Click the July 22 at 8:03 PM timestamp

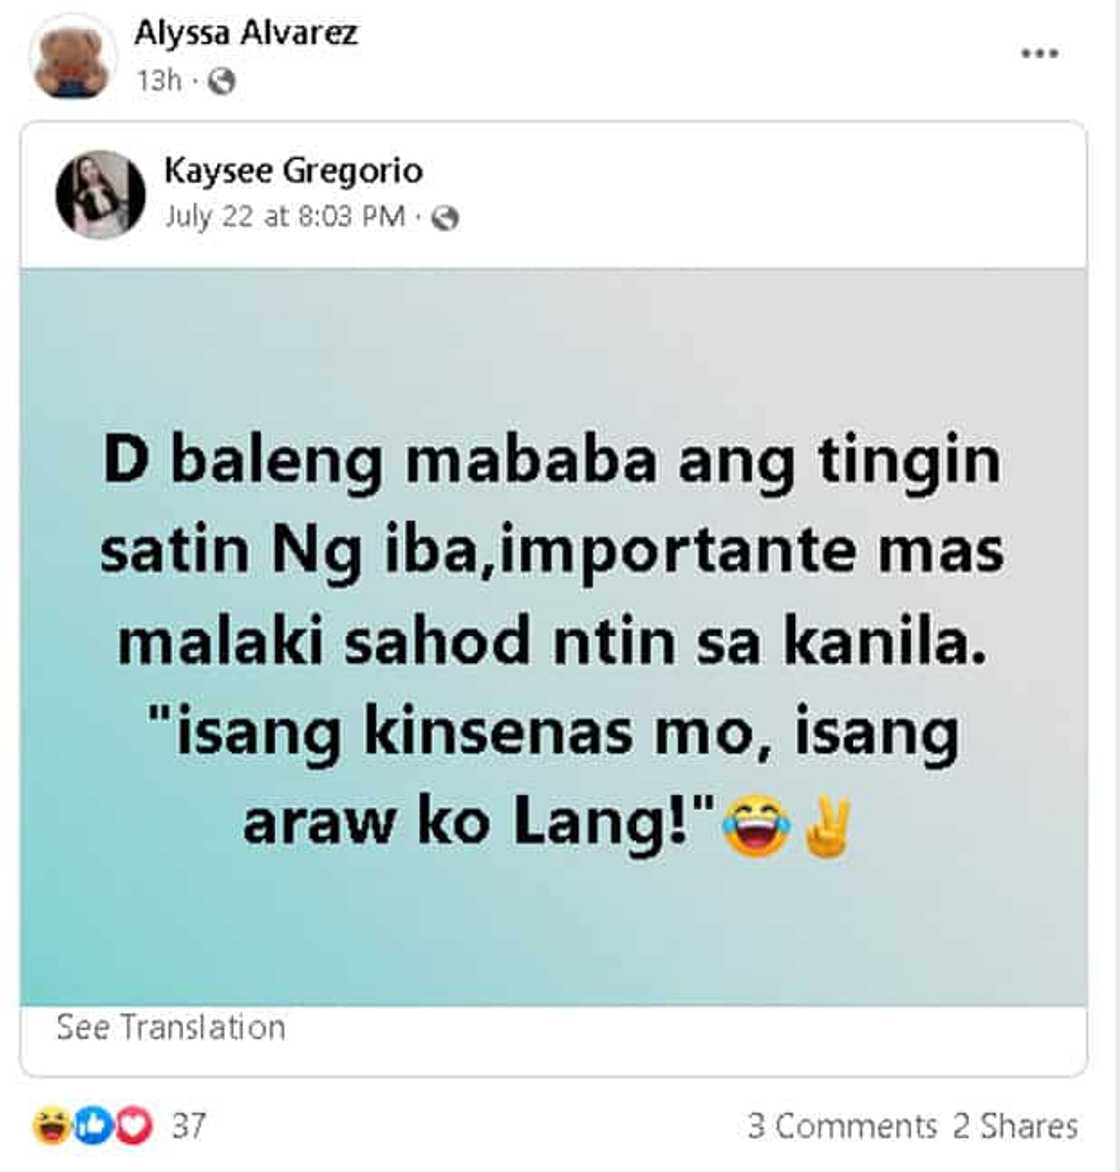click(x=285, y=217)
